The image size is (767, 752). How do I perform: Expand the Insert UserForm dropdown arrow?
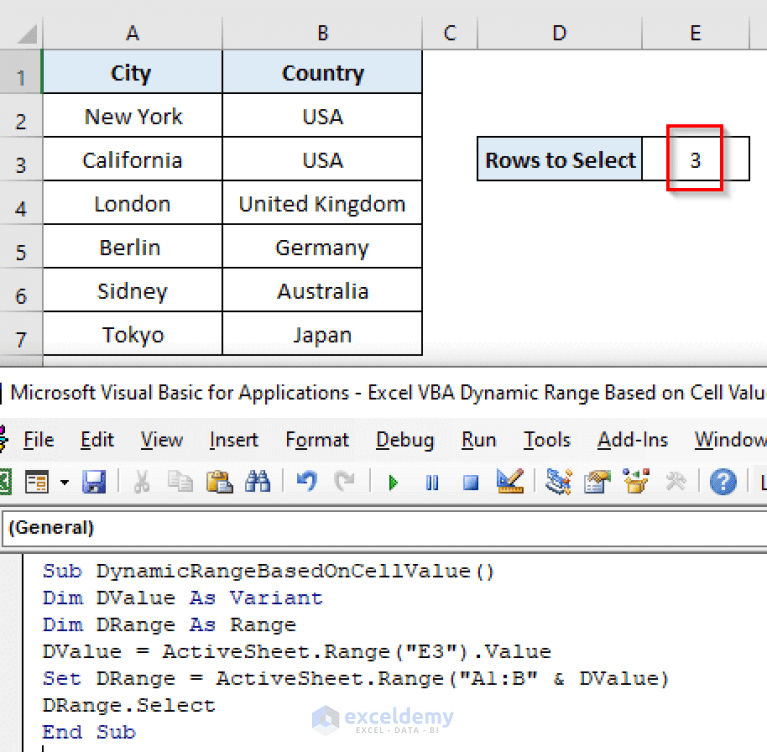(65, 483)
